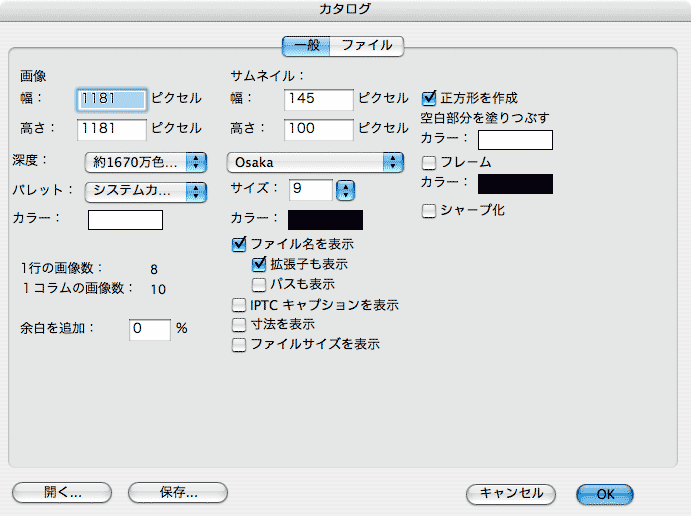Switch to the 一般 tab
This screenshot has width=691, height=516.
click(x=306, y=46)
